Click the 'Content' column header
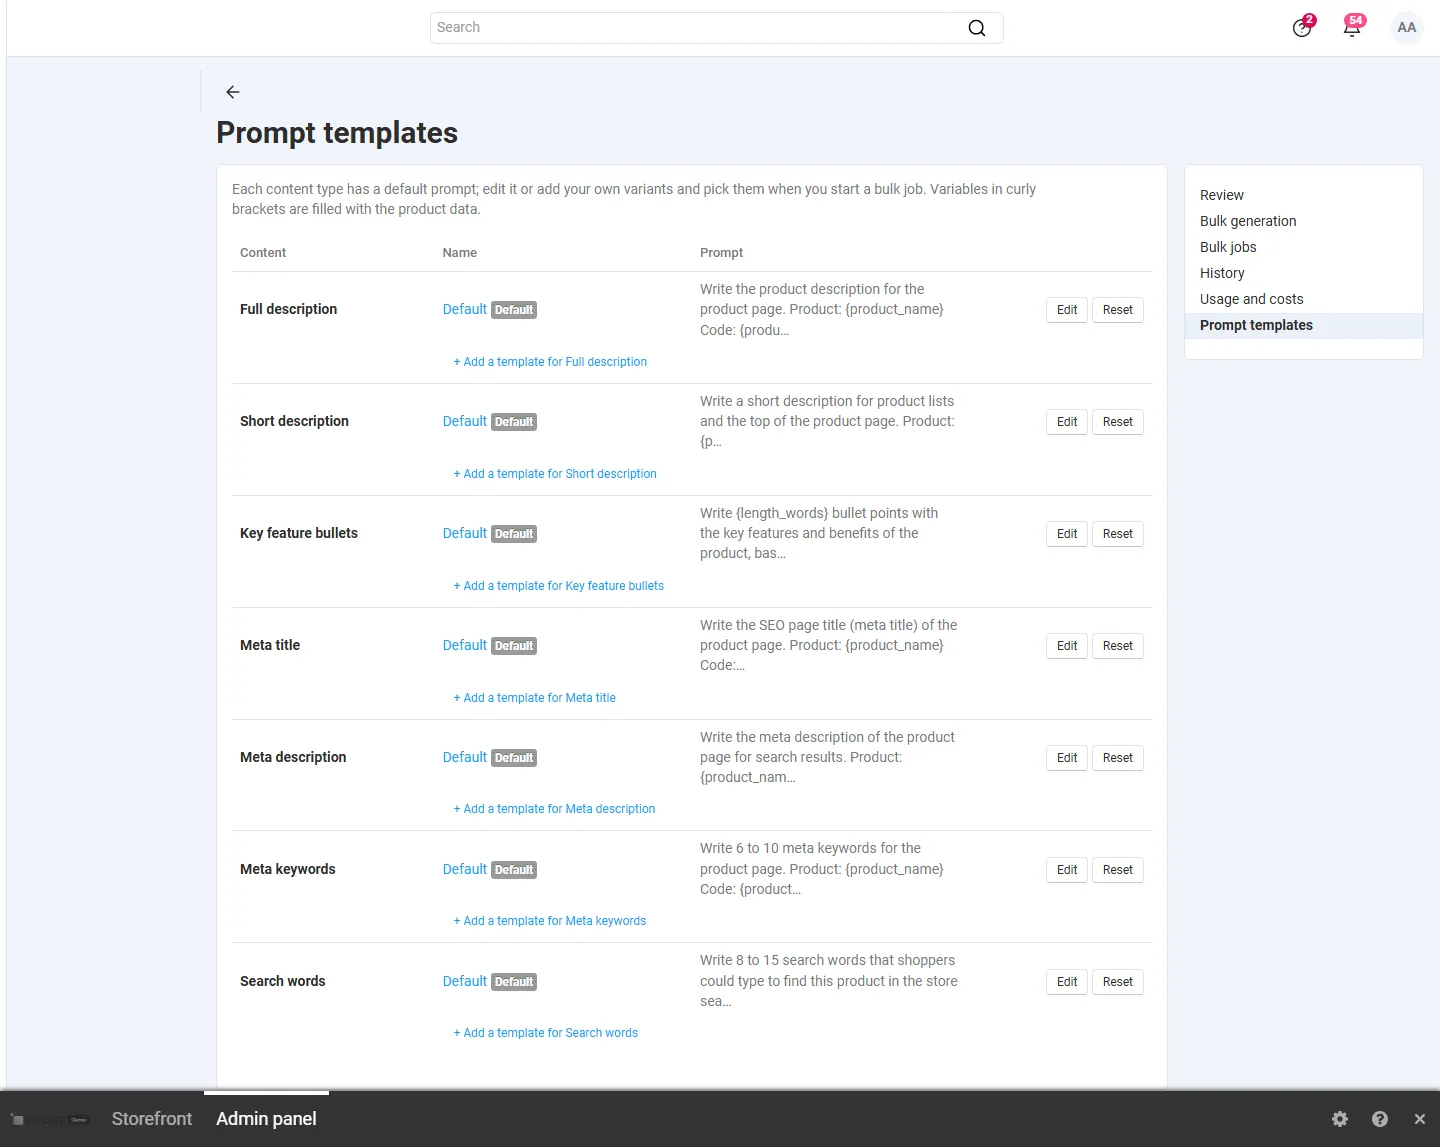This screenshot has width=1440, height=1147. coord(263,253)
